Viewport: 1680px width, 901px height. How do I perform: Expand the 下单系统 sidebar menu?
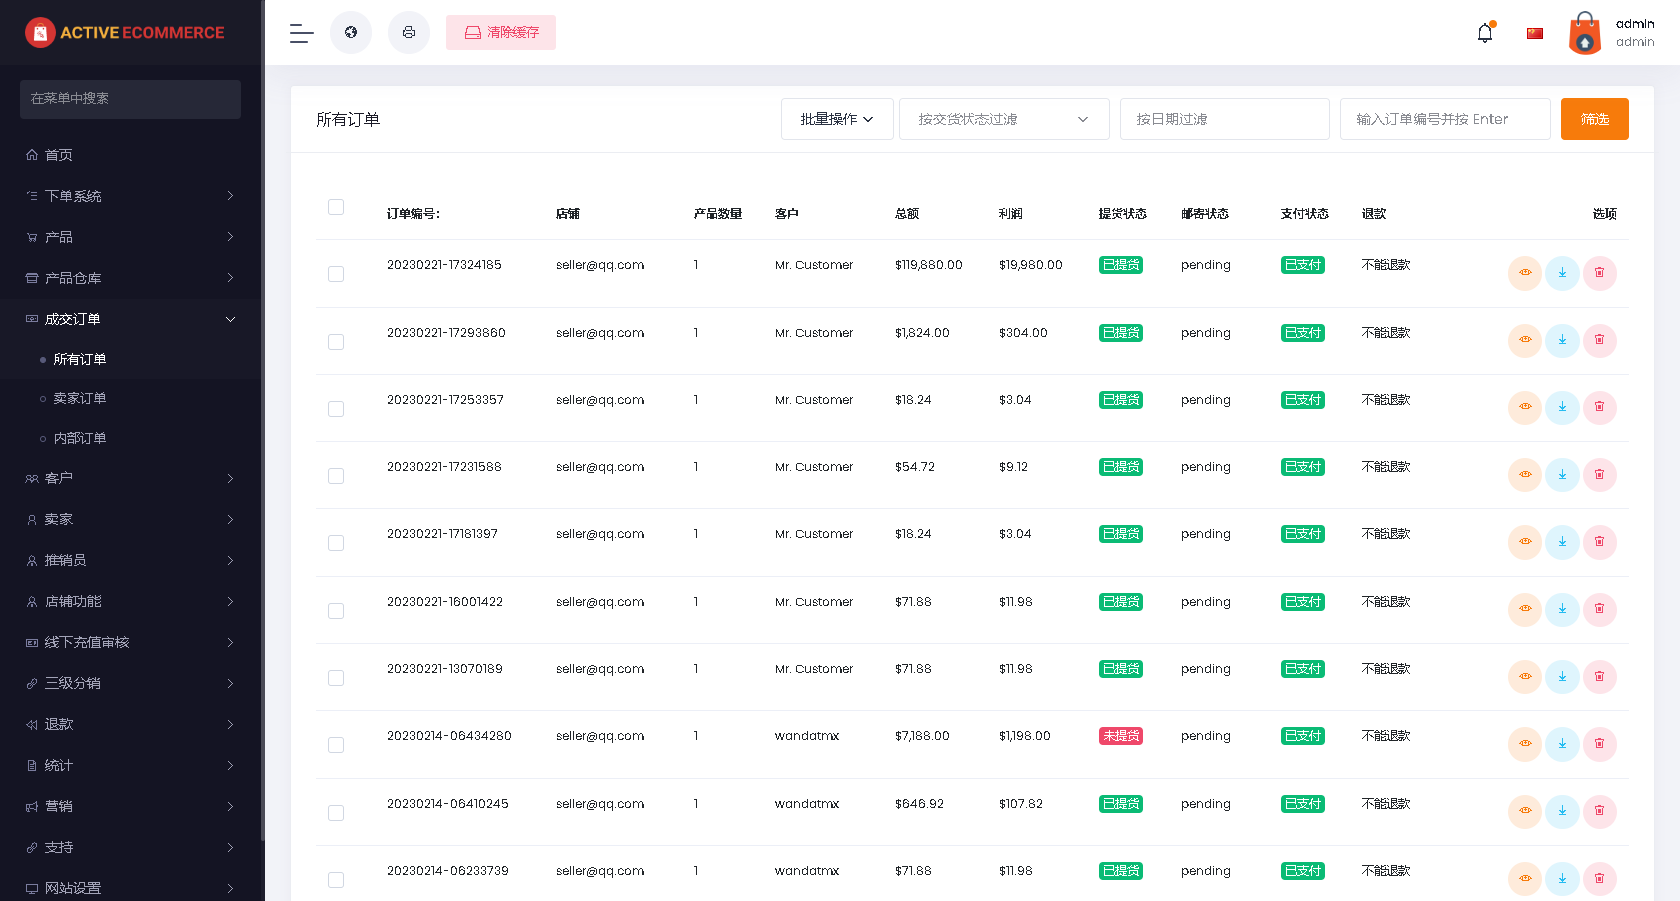pos(130,196)
